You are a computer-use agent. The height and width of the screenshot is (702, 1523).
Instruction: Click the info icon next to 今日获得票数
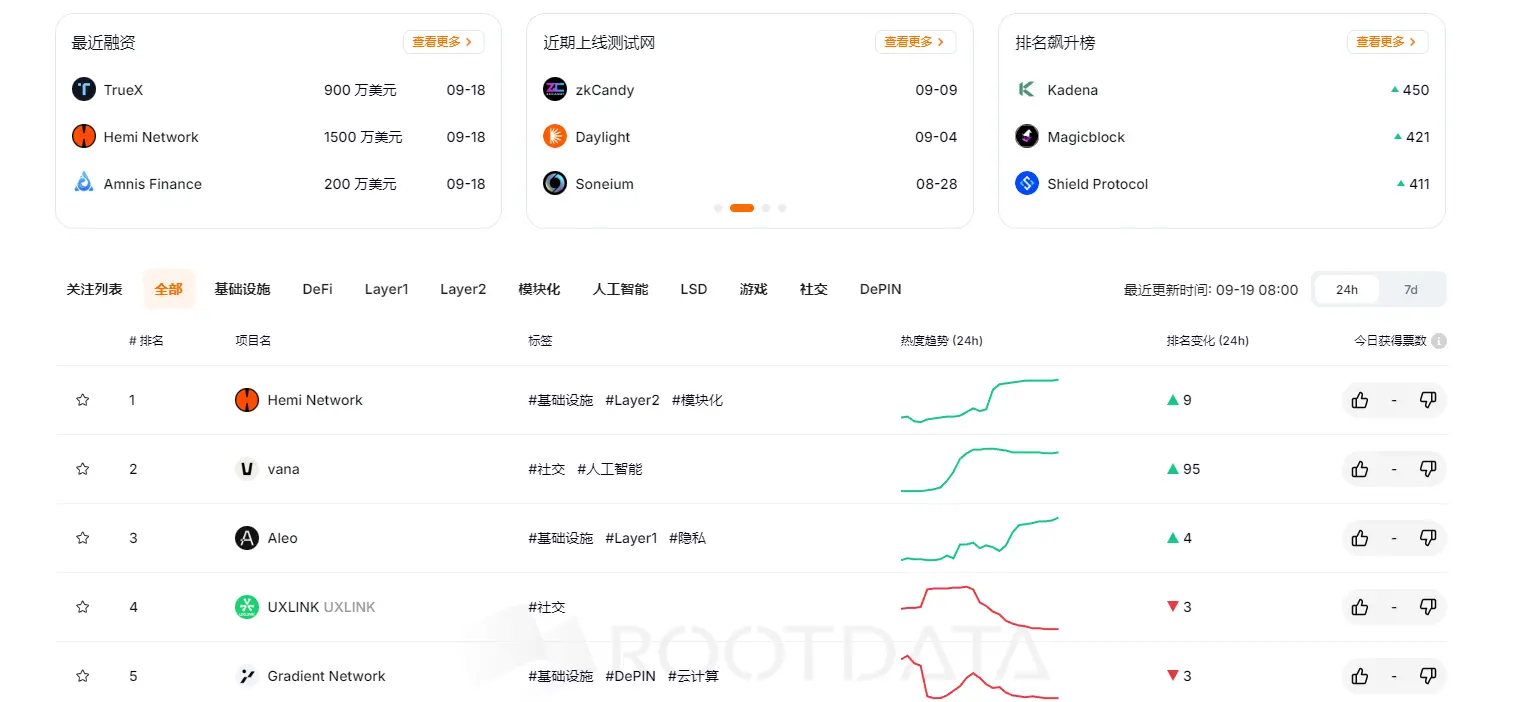point(1440,340)
